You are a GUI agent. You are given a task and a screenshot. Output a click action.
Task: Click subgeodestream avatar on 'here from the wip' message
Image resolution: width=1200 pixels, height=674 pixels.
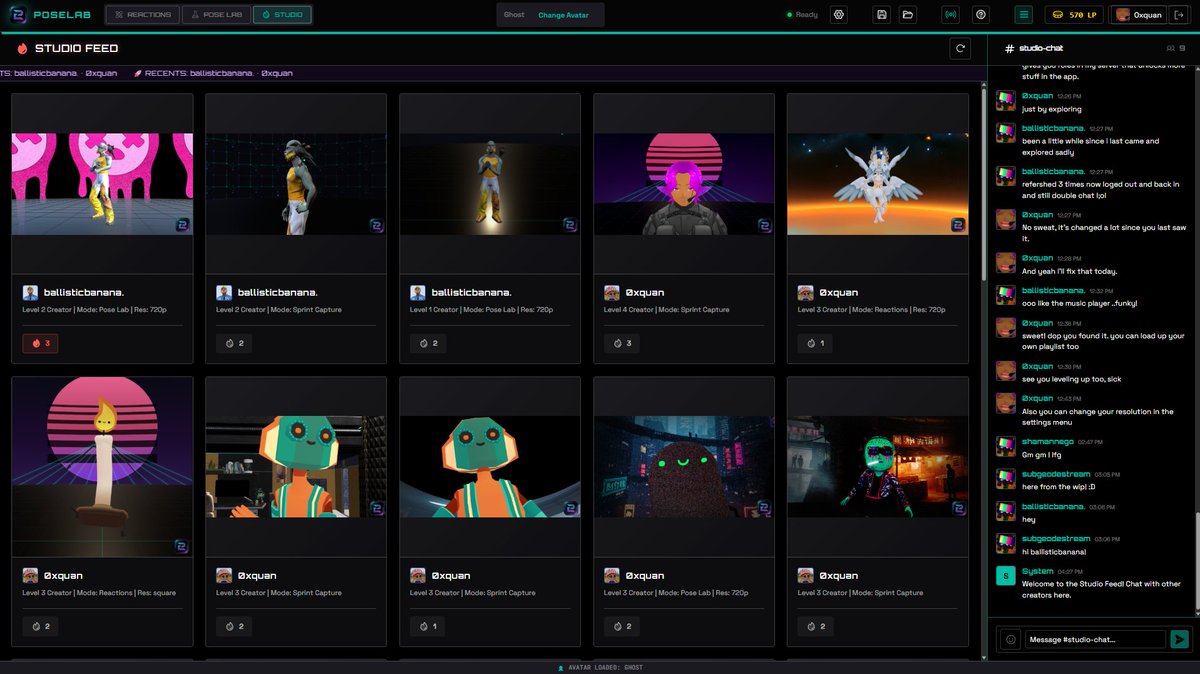click(x=1005, y=479)
